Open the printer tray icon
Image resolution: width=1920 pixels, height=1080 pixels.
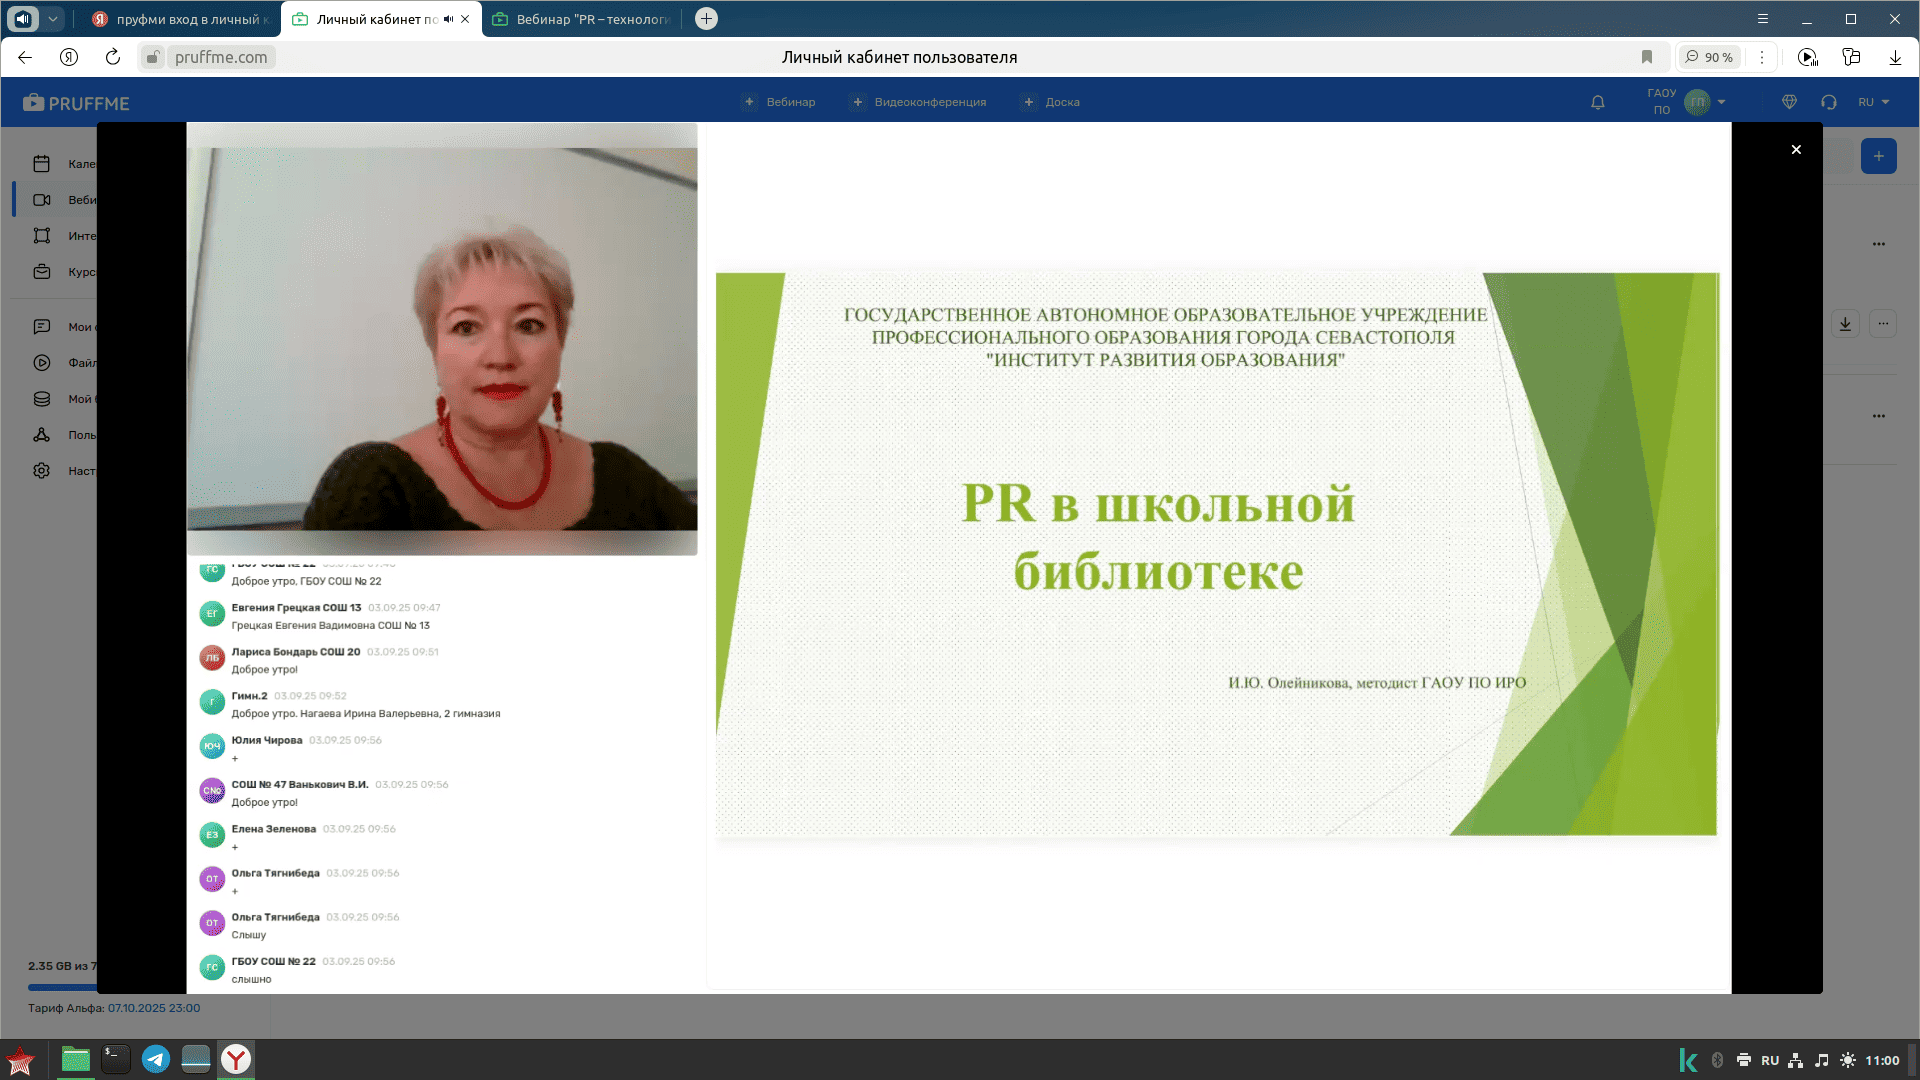point(1744,1060)
